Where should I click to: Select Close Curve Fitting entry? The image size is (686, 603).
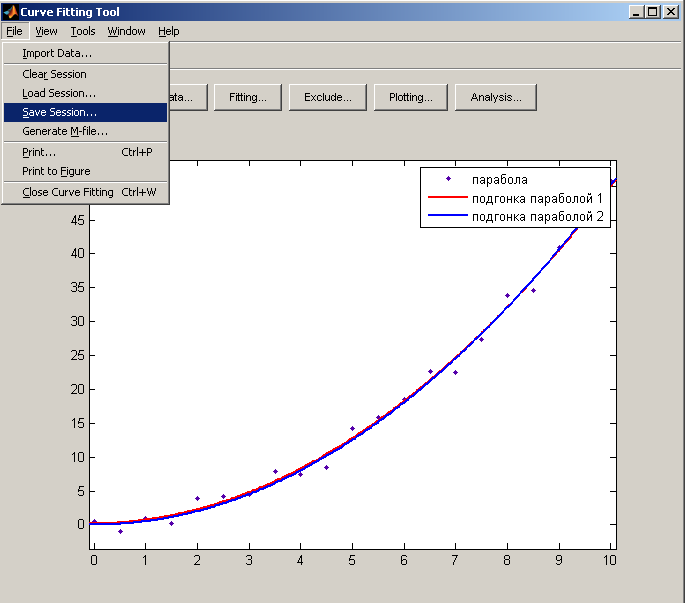pyautogui.click(x=85, y=192)
